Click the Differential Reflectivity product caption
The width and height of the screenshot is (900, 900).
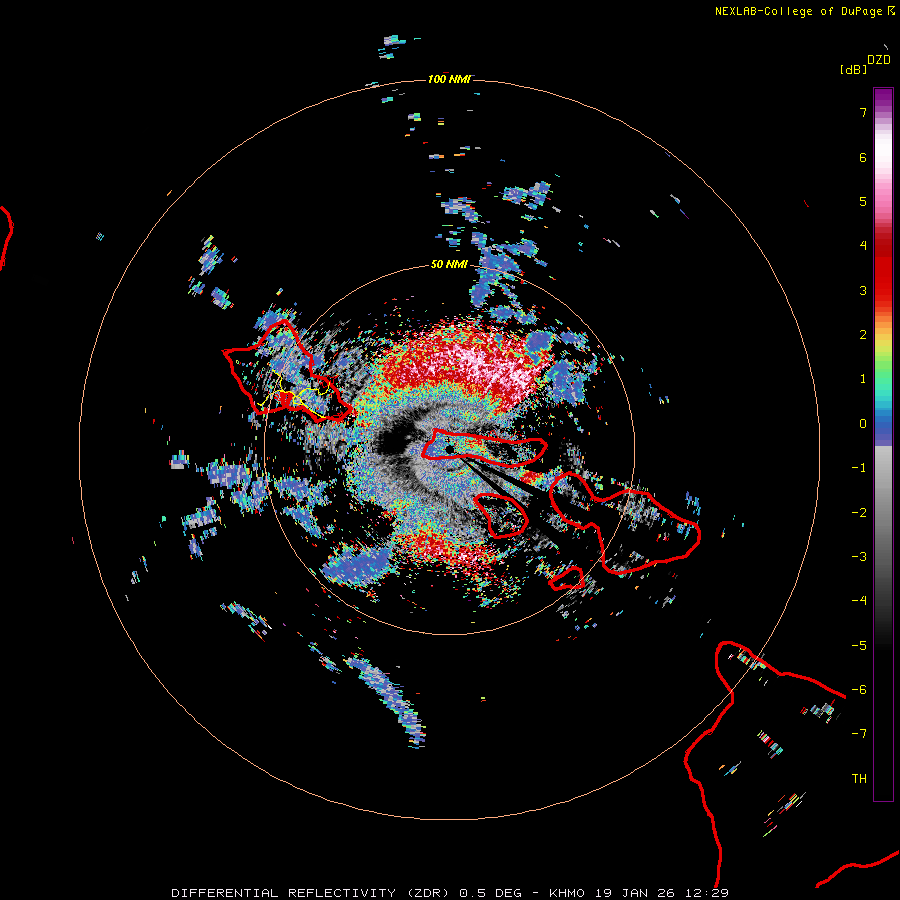click(449, 893)
